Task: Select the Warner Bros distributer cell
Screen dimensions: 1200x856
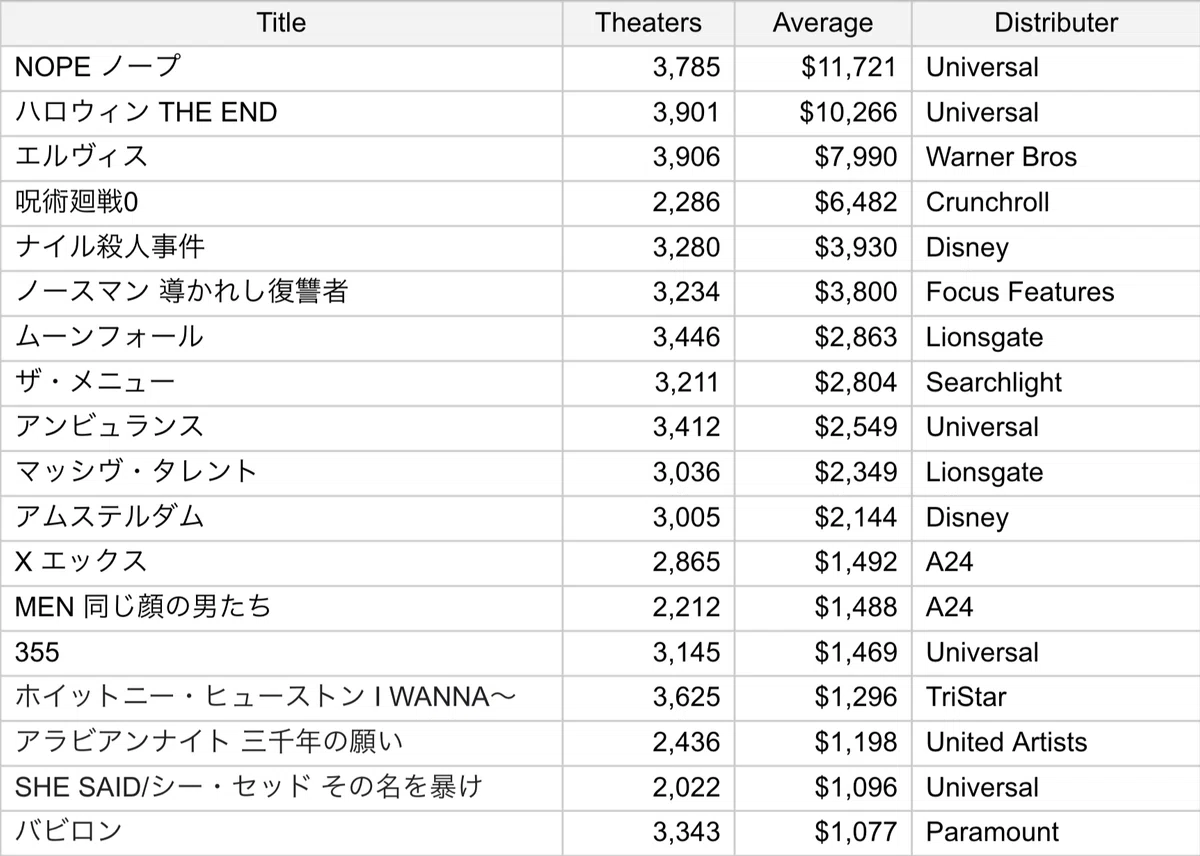Action: (1056, 158)
